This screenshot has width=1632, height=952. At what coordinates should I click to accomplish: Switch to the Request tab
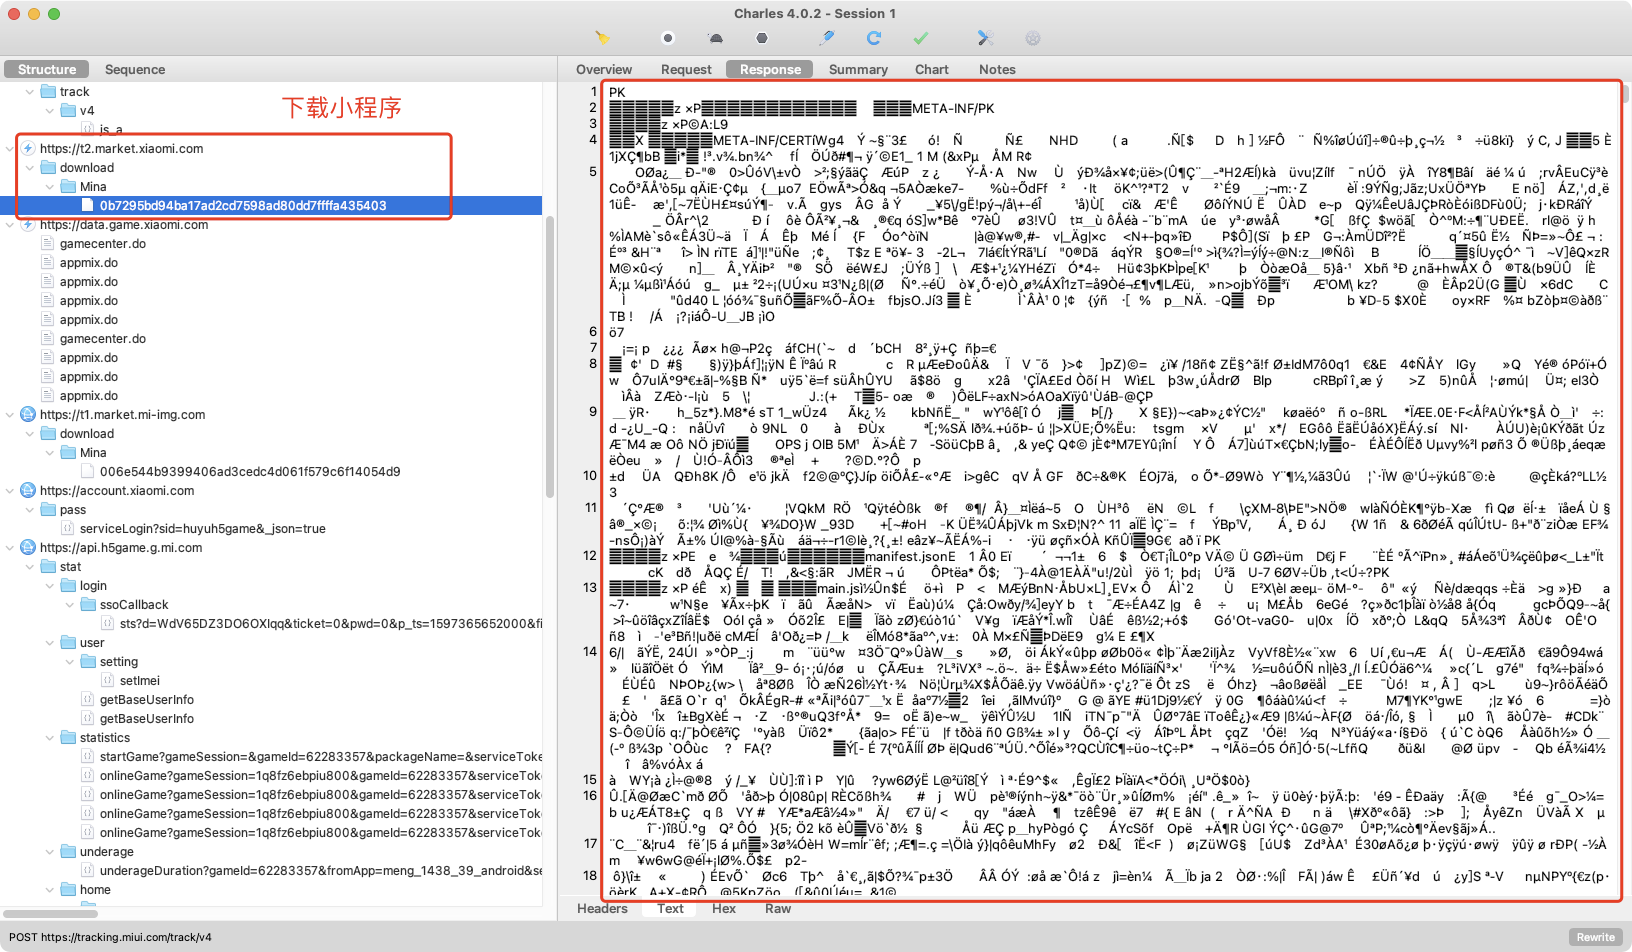click(x=686, y=70)
